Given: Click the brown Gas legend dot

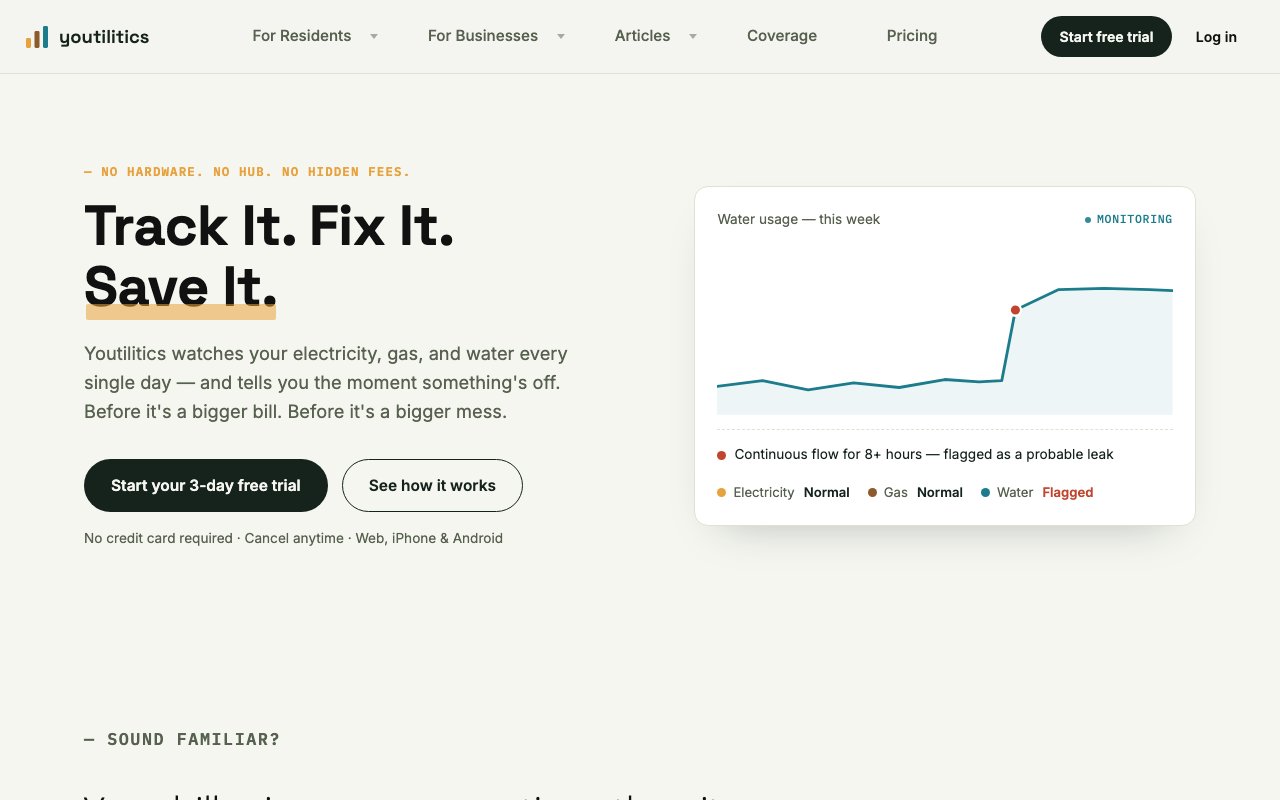Looking at the screenshot, I should 872,492.
